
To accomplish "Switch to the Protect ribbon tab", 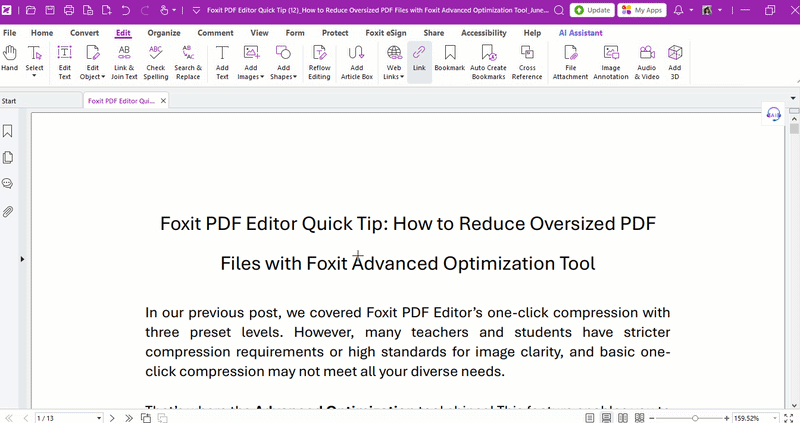I will (335, 33).
